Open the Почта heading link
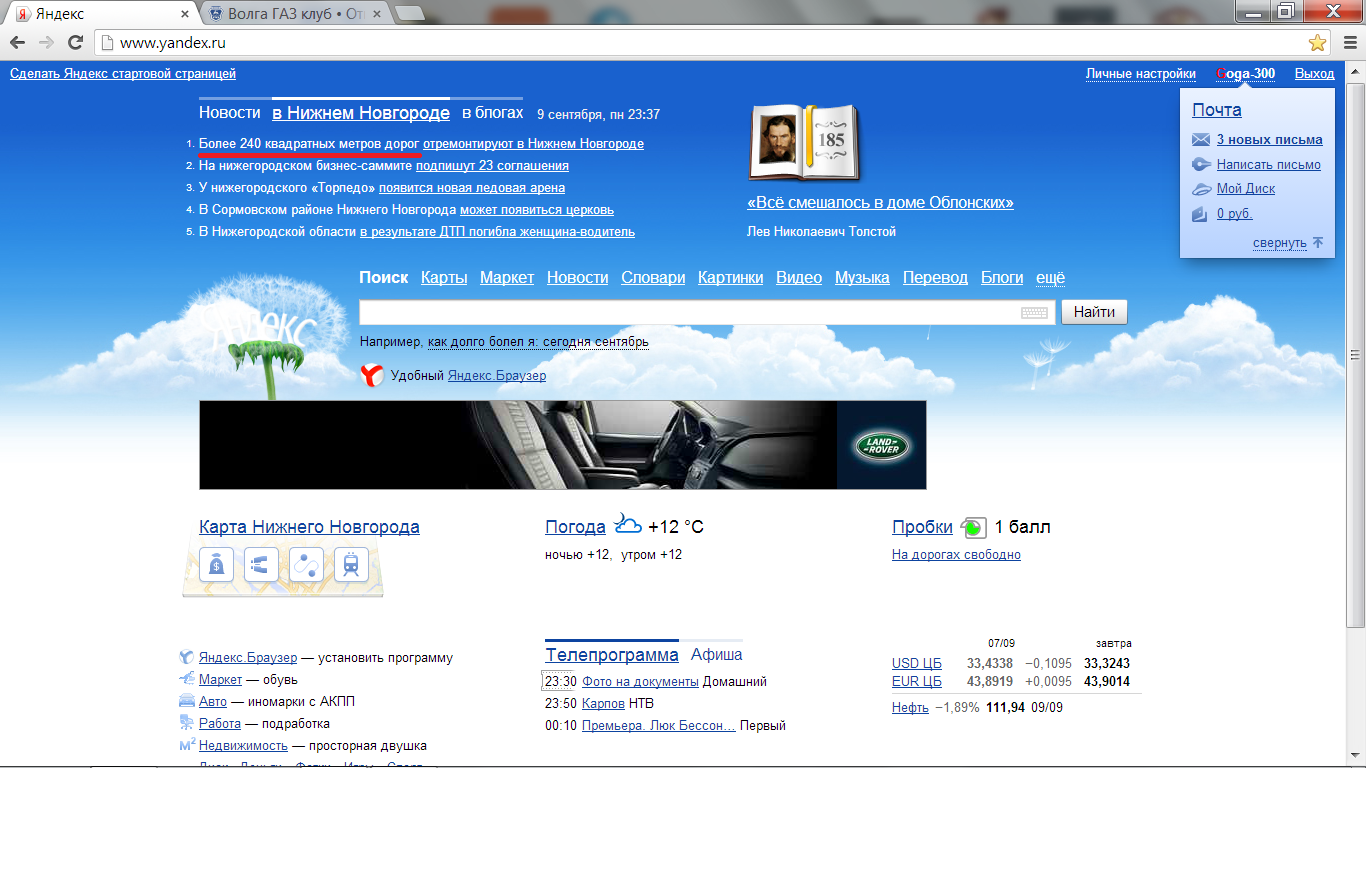Image resolution: width=1366 pixels, height=888 pixels. (1217, 110)
